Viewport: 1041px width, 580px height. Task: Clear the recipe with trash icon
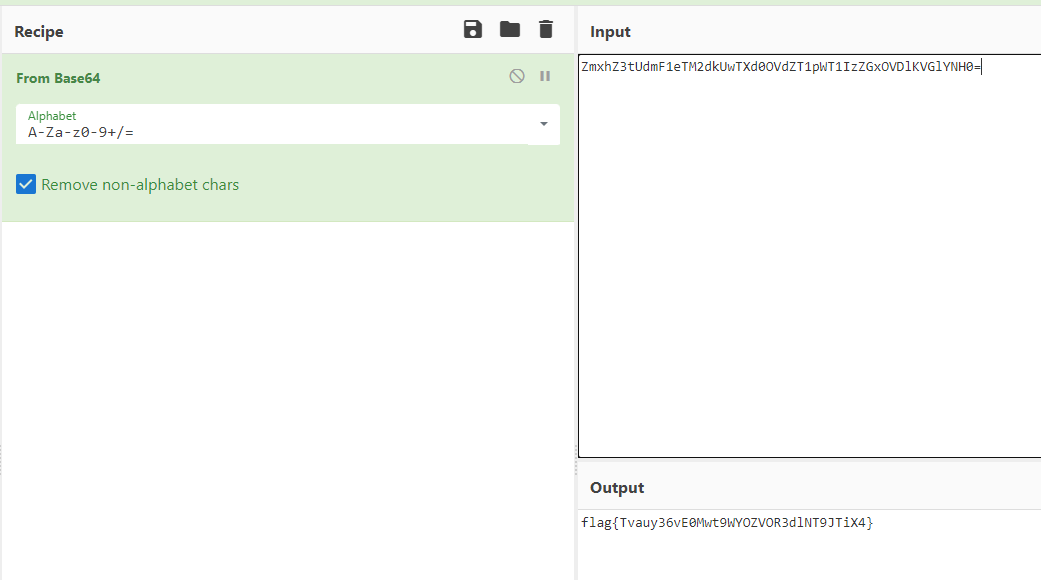(546, 29)
